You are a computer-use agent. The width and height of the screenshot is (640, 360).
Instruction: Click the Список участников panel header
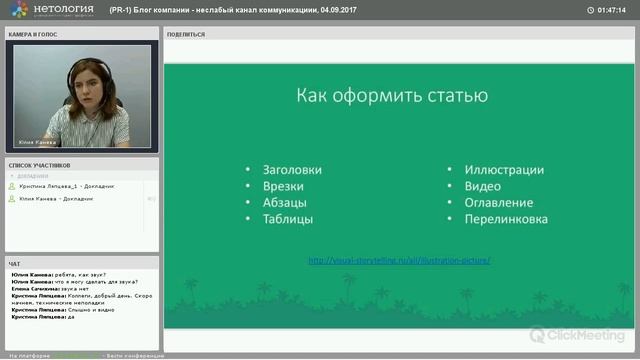tap(82, 165)
